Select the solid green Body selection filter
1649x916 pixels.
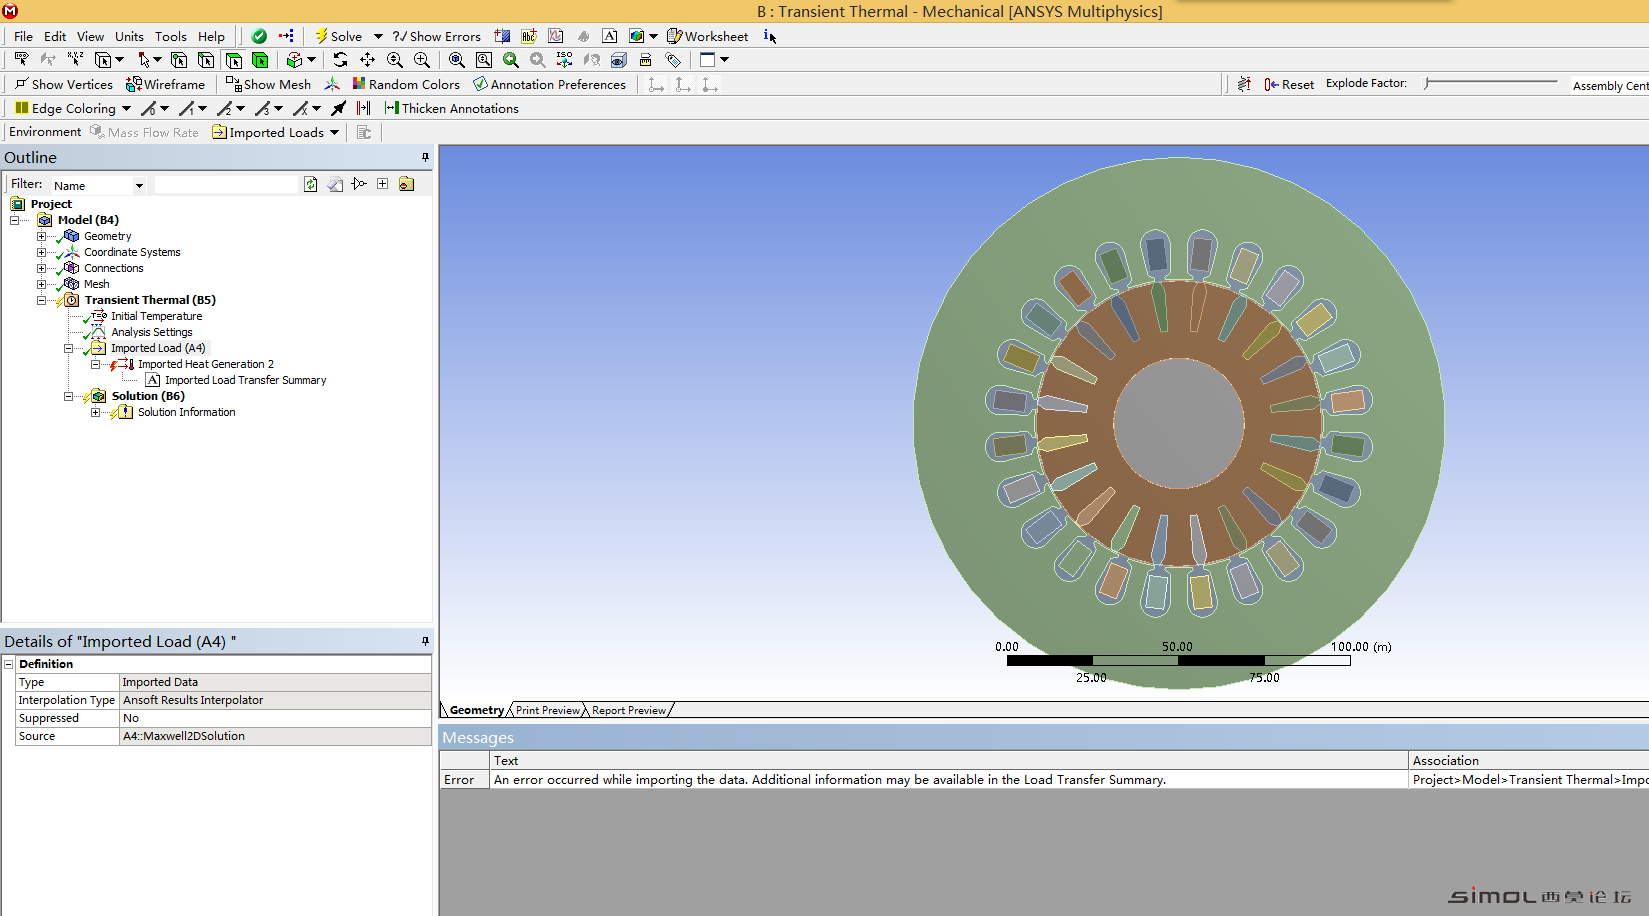pyautogui.click(x=260, y=60)
